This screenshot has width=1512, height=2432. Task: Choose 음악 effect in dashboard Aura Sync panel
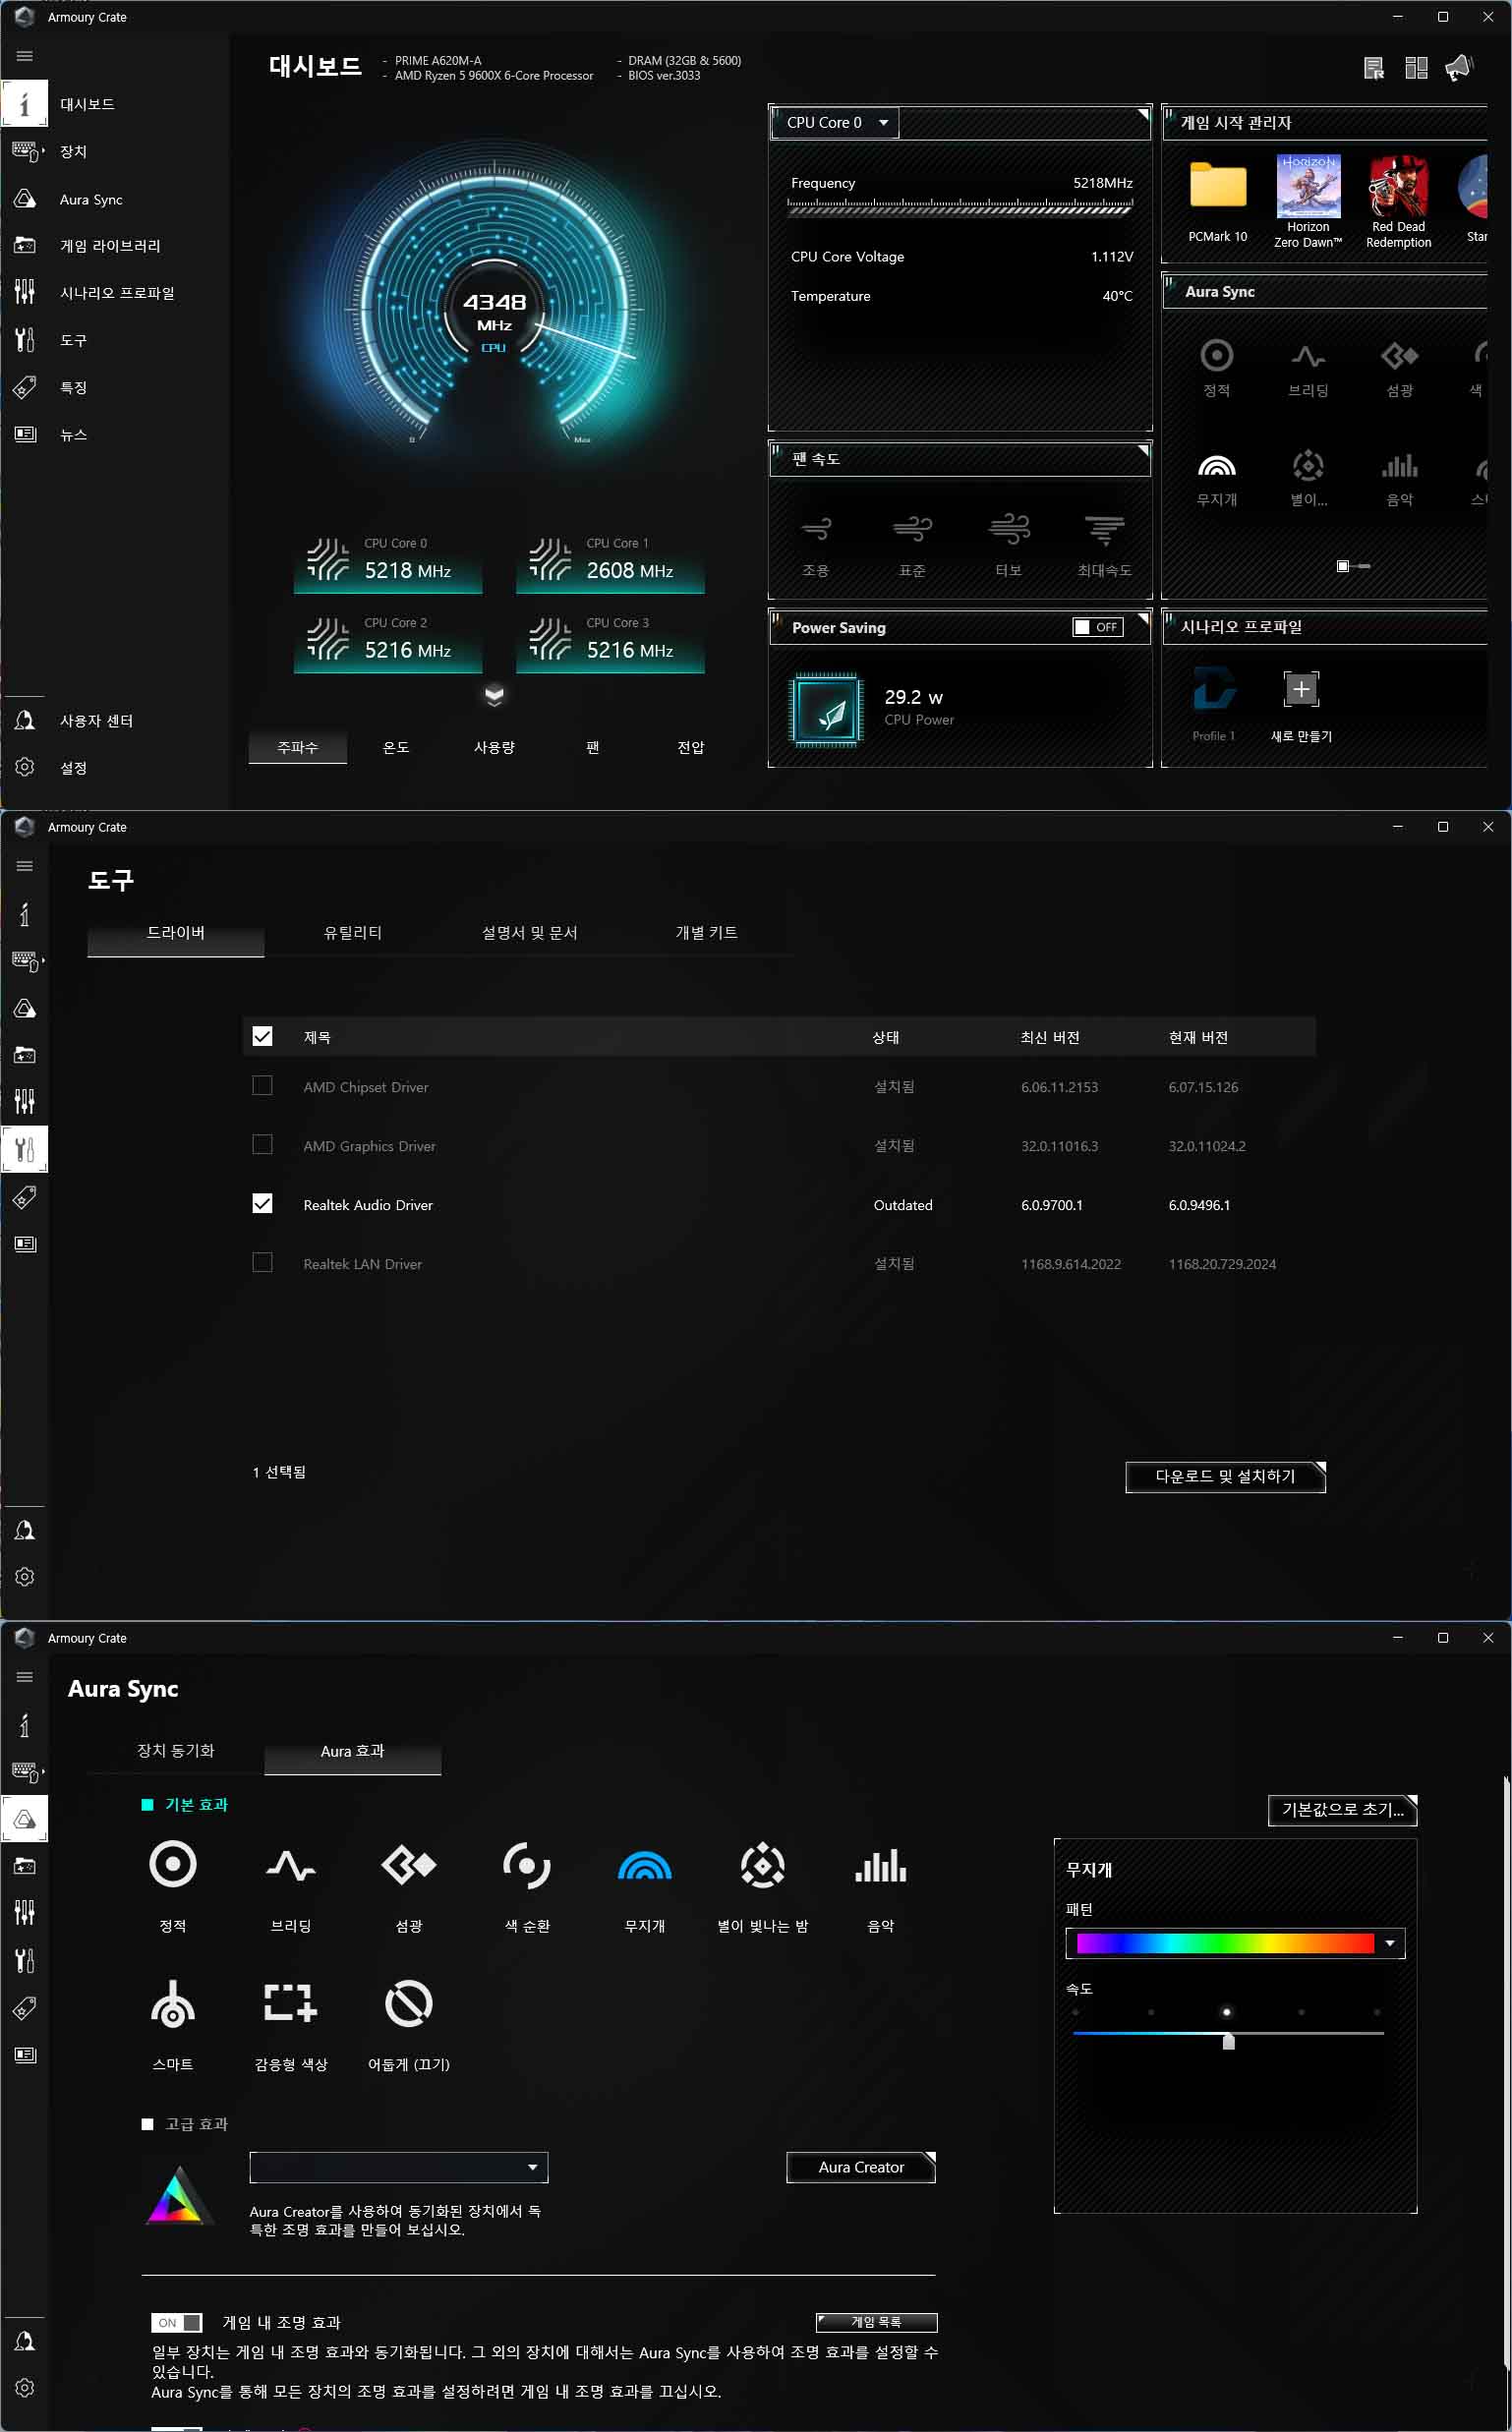pyautogui.click(x=1399, y=478)
